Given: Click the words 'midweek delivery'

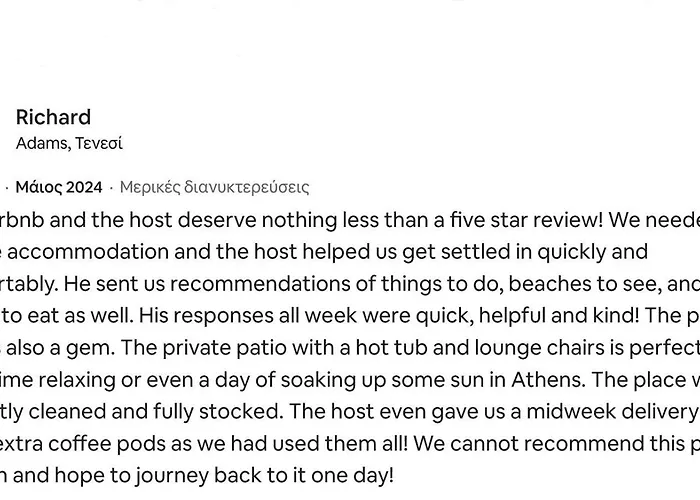Looking at the screenshot, I should click(x=610, y=412).
